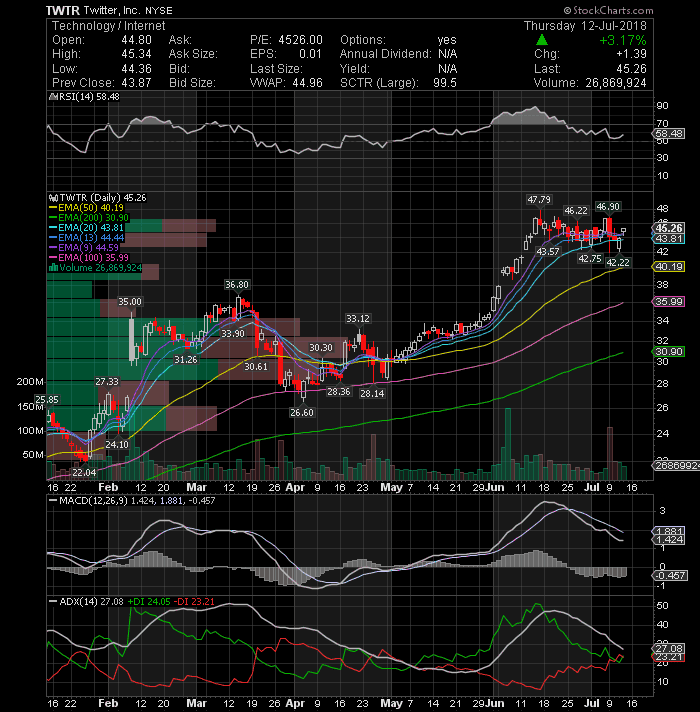Click the 47.79 peak price annotation
Viewport: 700px width, 712px height.
[x=539, y=199]
